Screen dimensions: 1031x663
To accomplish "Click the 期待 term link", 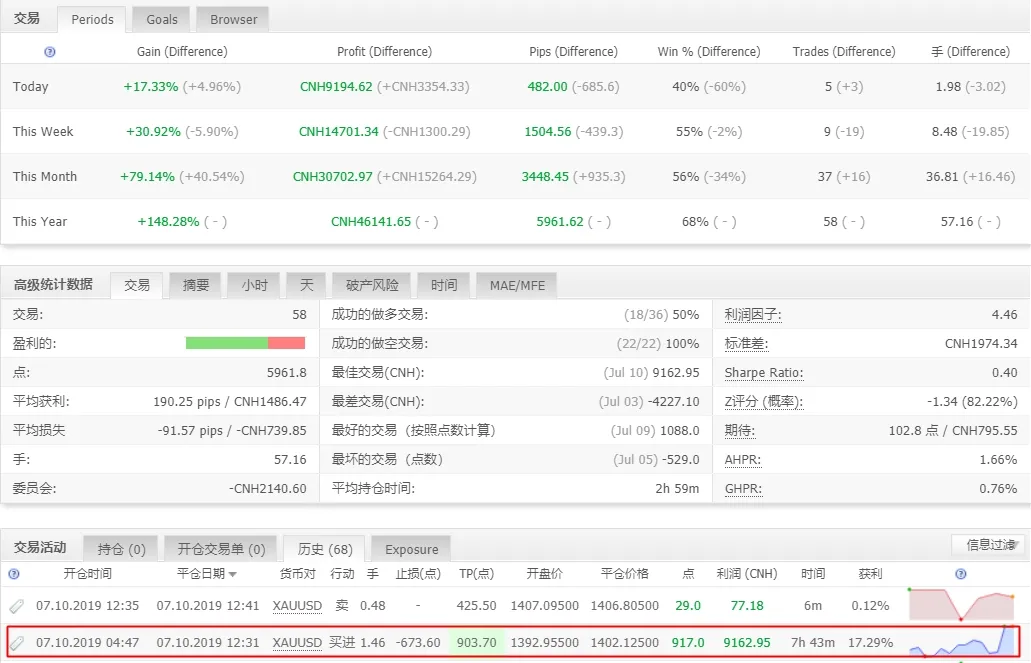I will 740,431.
